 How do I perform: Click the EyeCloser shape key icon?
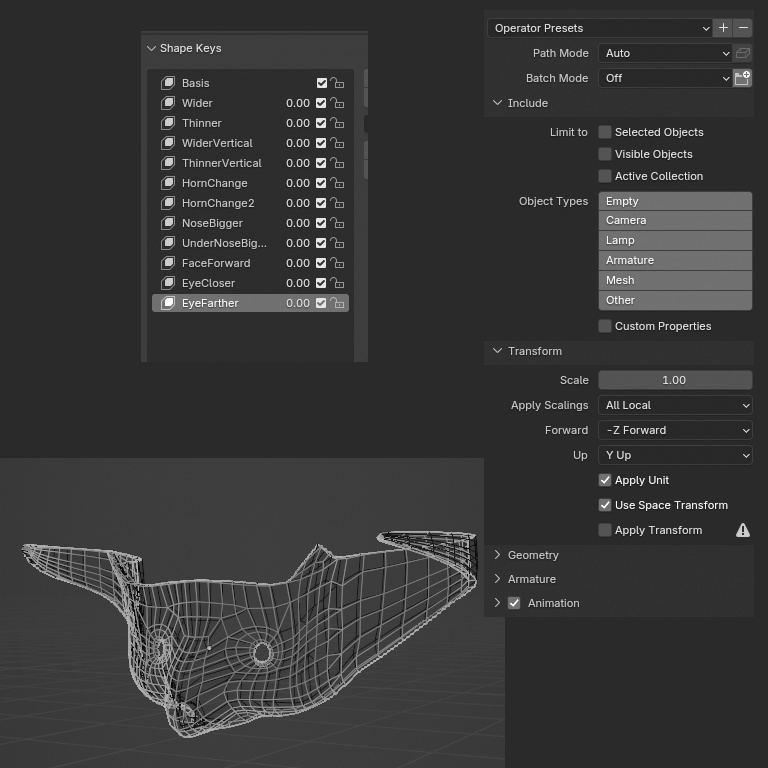click(168, 283)
